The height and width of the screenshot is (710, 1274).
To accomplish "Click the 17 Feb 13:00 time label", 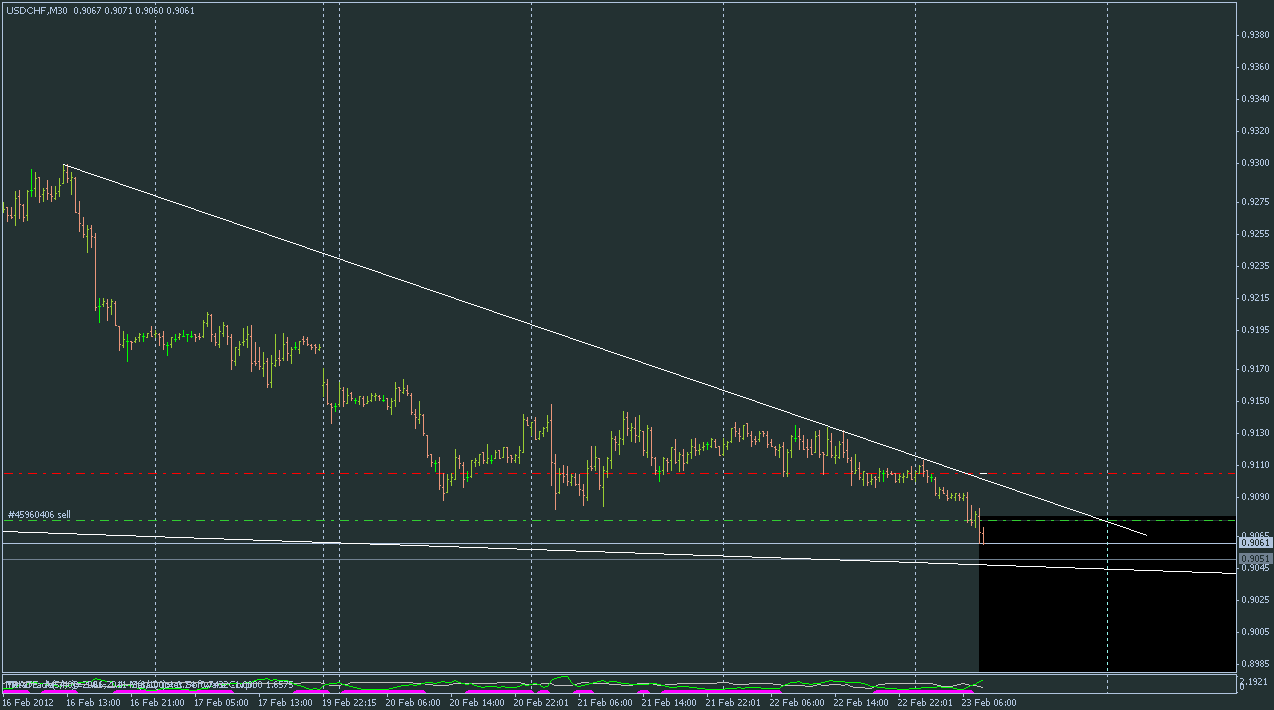I will [285, 703].
